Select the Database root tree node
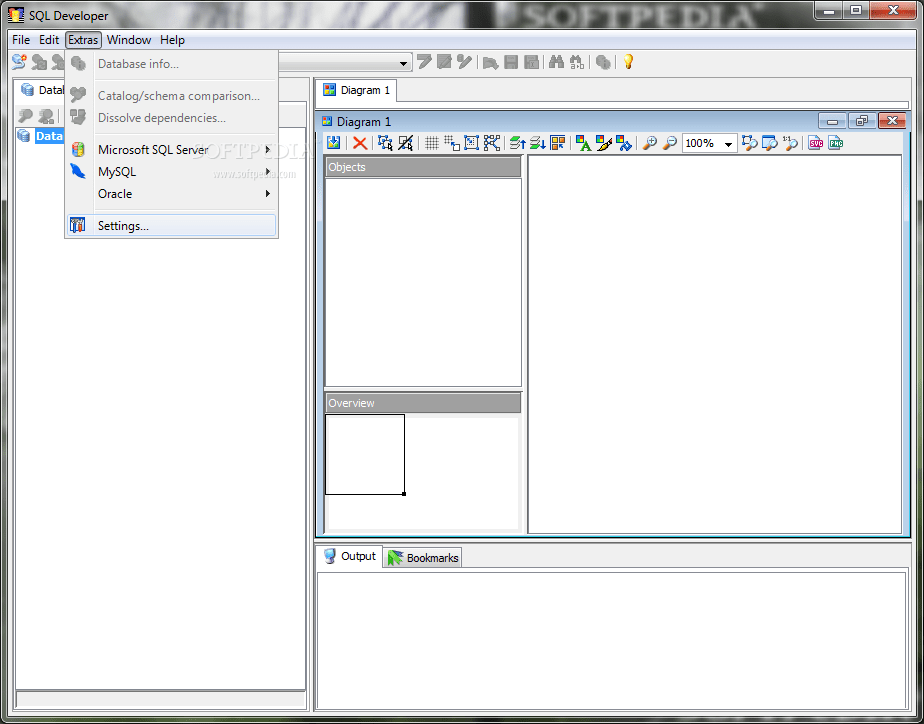Image resolution: width=924 pixels, height=724 pixels. 49,136
